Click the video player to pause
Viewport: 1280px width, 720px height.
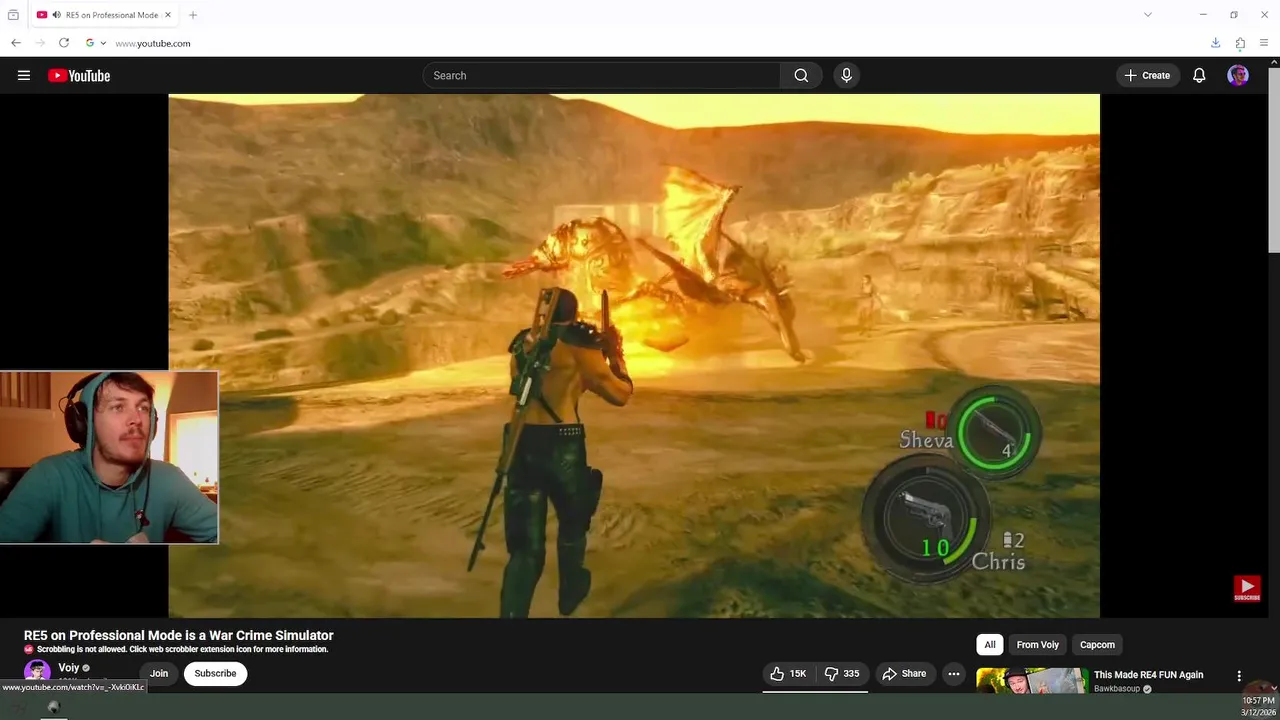pos(634,355)
